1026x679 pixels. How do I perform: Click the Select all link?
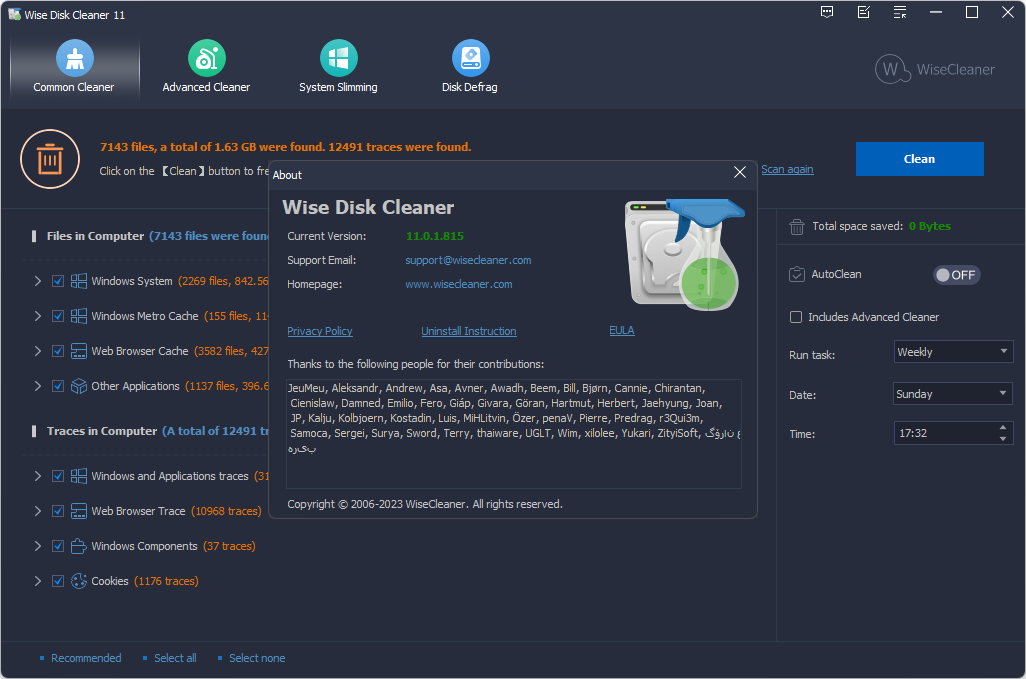pos(175,658)
